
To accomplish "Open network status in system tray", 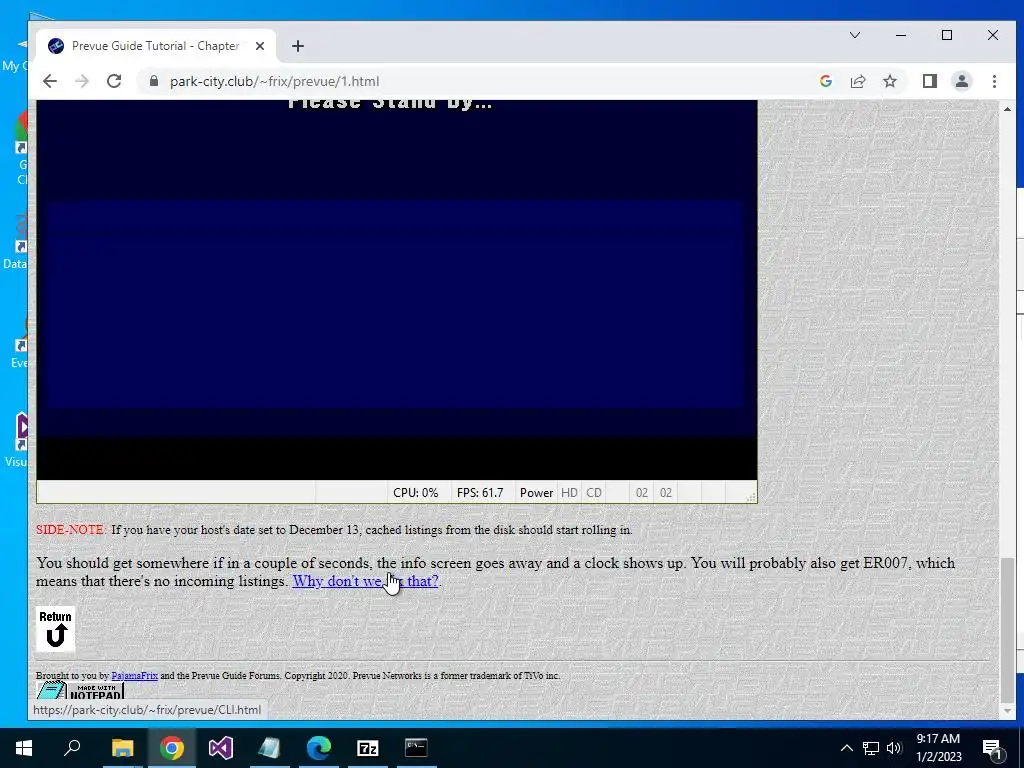I will click(x=871, y=748).
